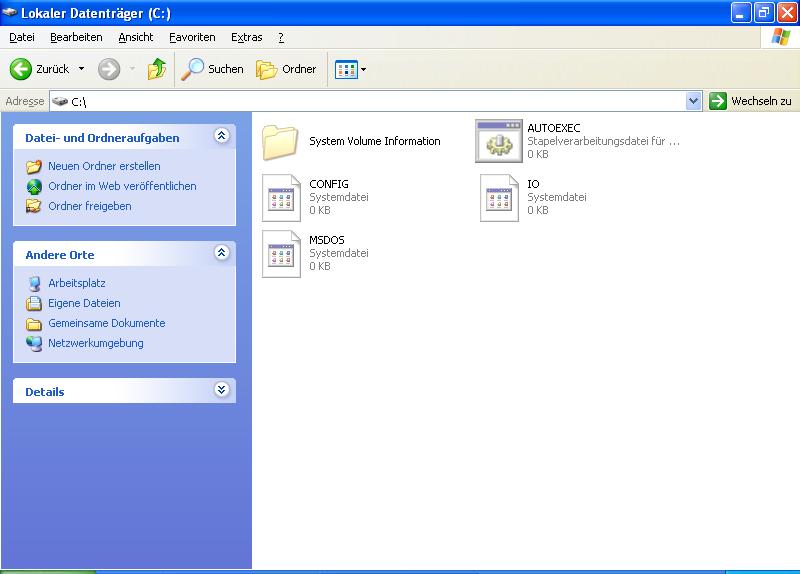Click the Ordner freigeben link
The image size is (800, 574).
(90, 206)
